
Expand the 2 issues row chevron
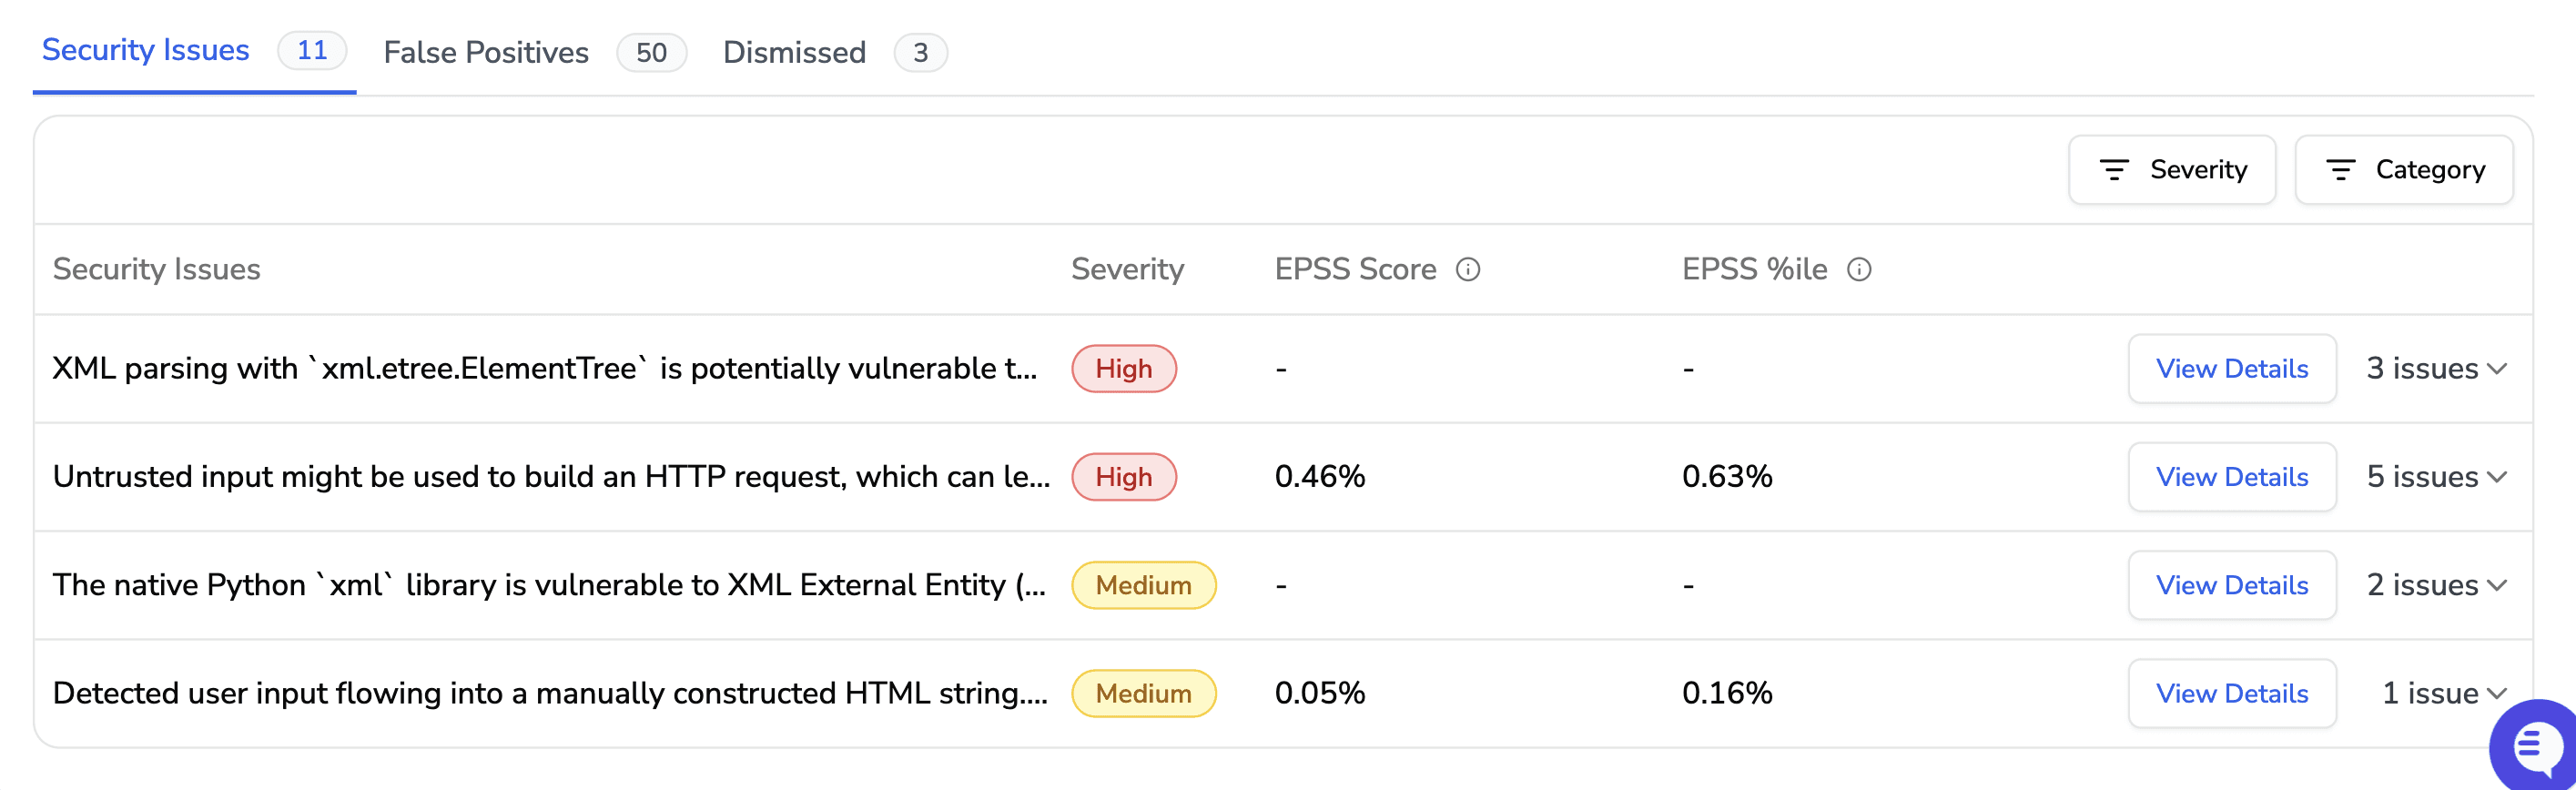2497,585
